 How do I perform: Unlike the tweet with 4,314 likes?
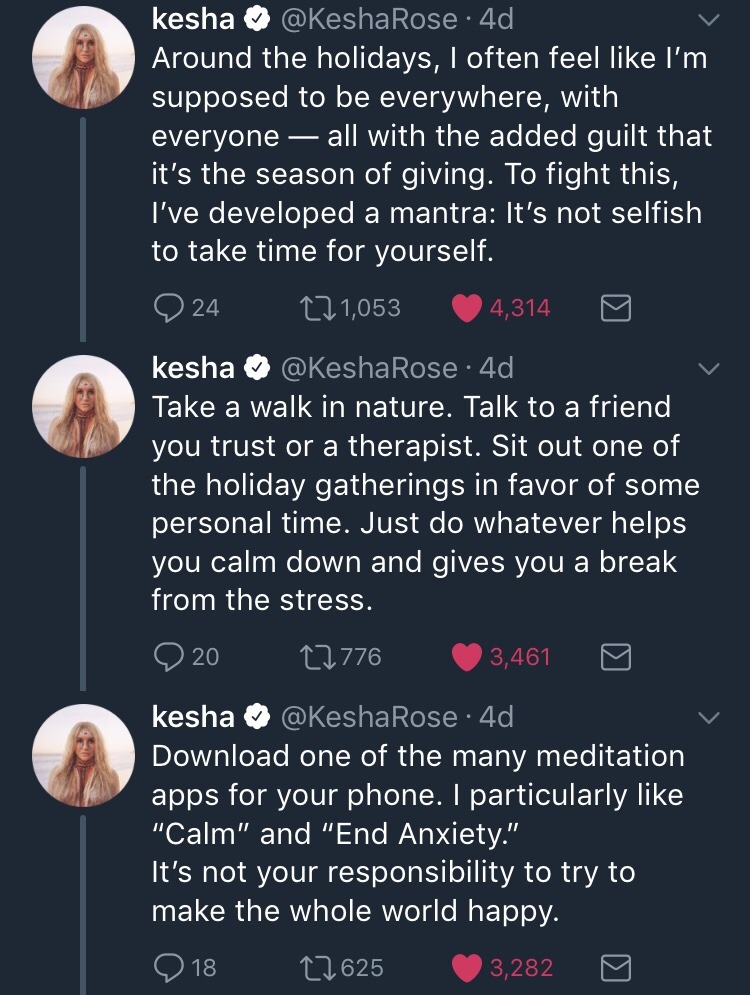(467, 308)
